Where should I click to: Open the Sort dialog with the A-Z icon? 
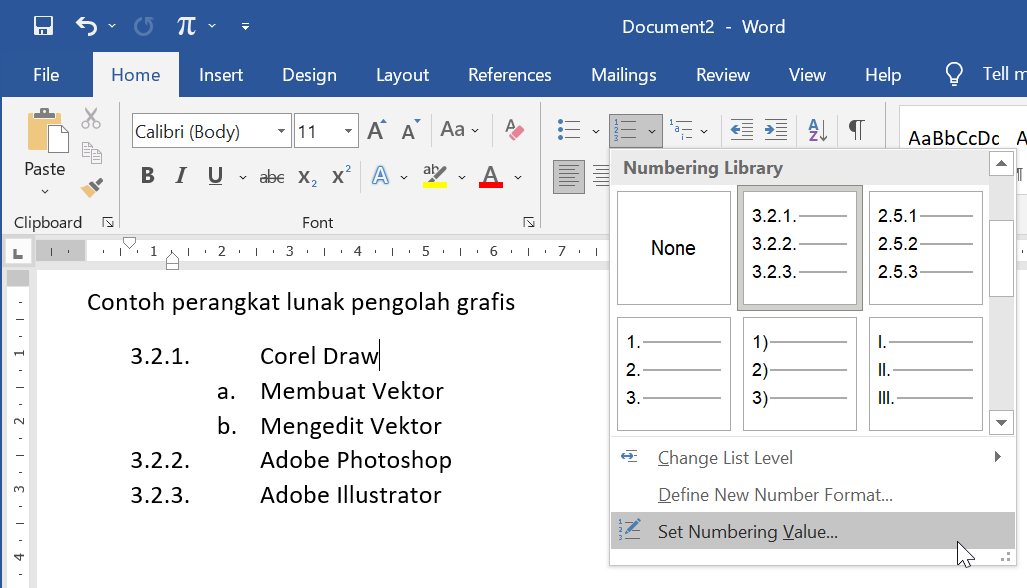pyautogui.click(x=818, y=130)
